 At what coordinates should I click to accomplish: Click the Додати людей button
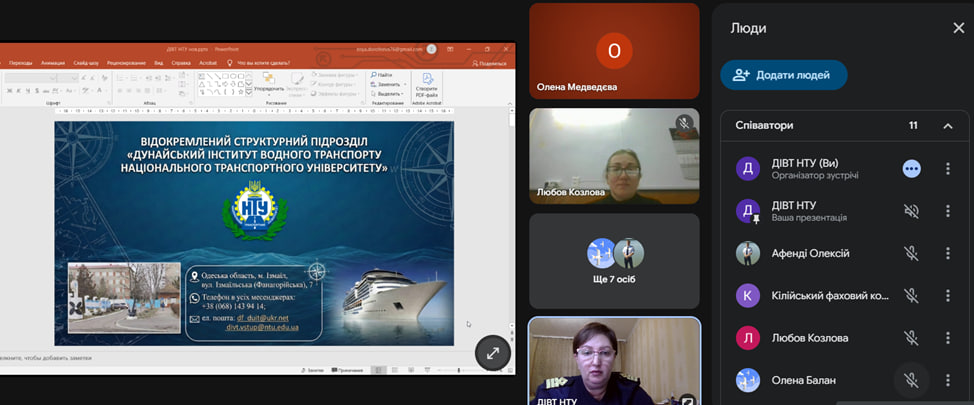pyautogui.click(x=784, y=75)
